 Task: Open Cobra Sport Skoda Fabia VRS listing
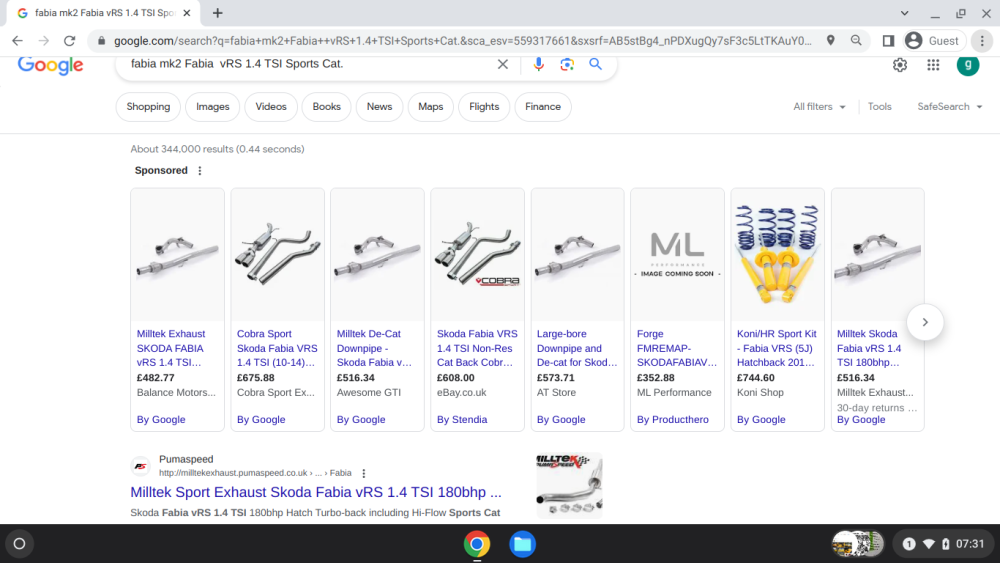(277, 348)
